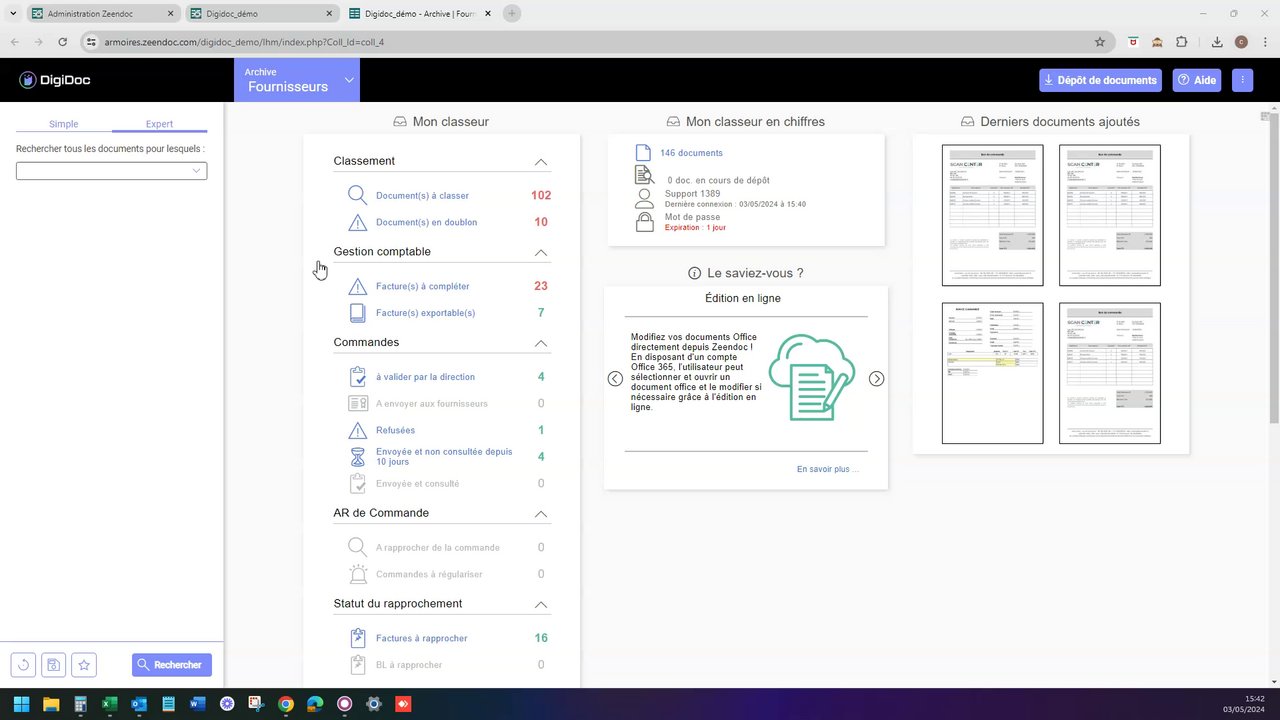Click the warning triangle beside Document(s) en doublon

point(357,222)
